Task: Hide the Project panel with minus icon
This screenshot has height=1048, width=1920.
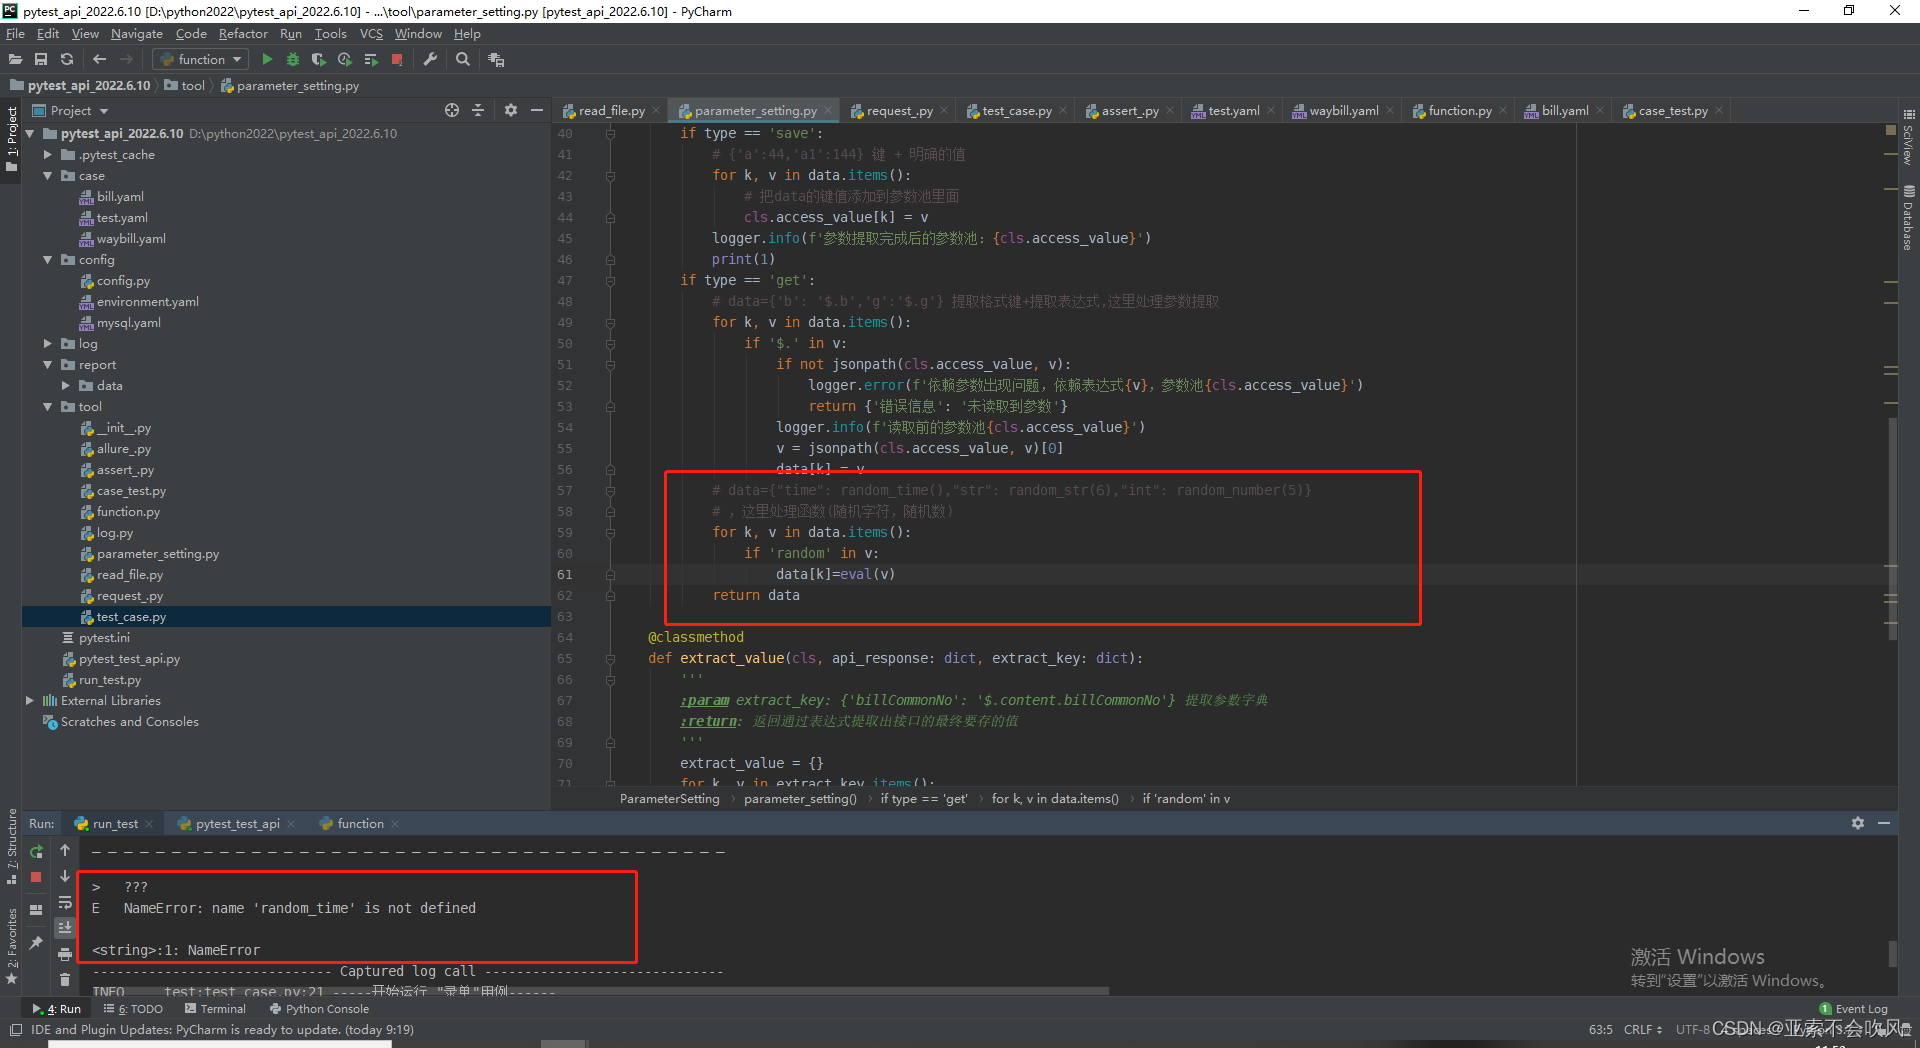Action: point(537,110)
